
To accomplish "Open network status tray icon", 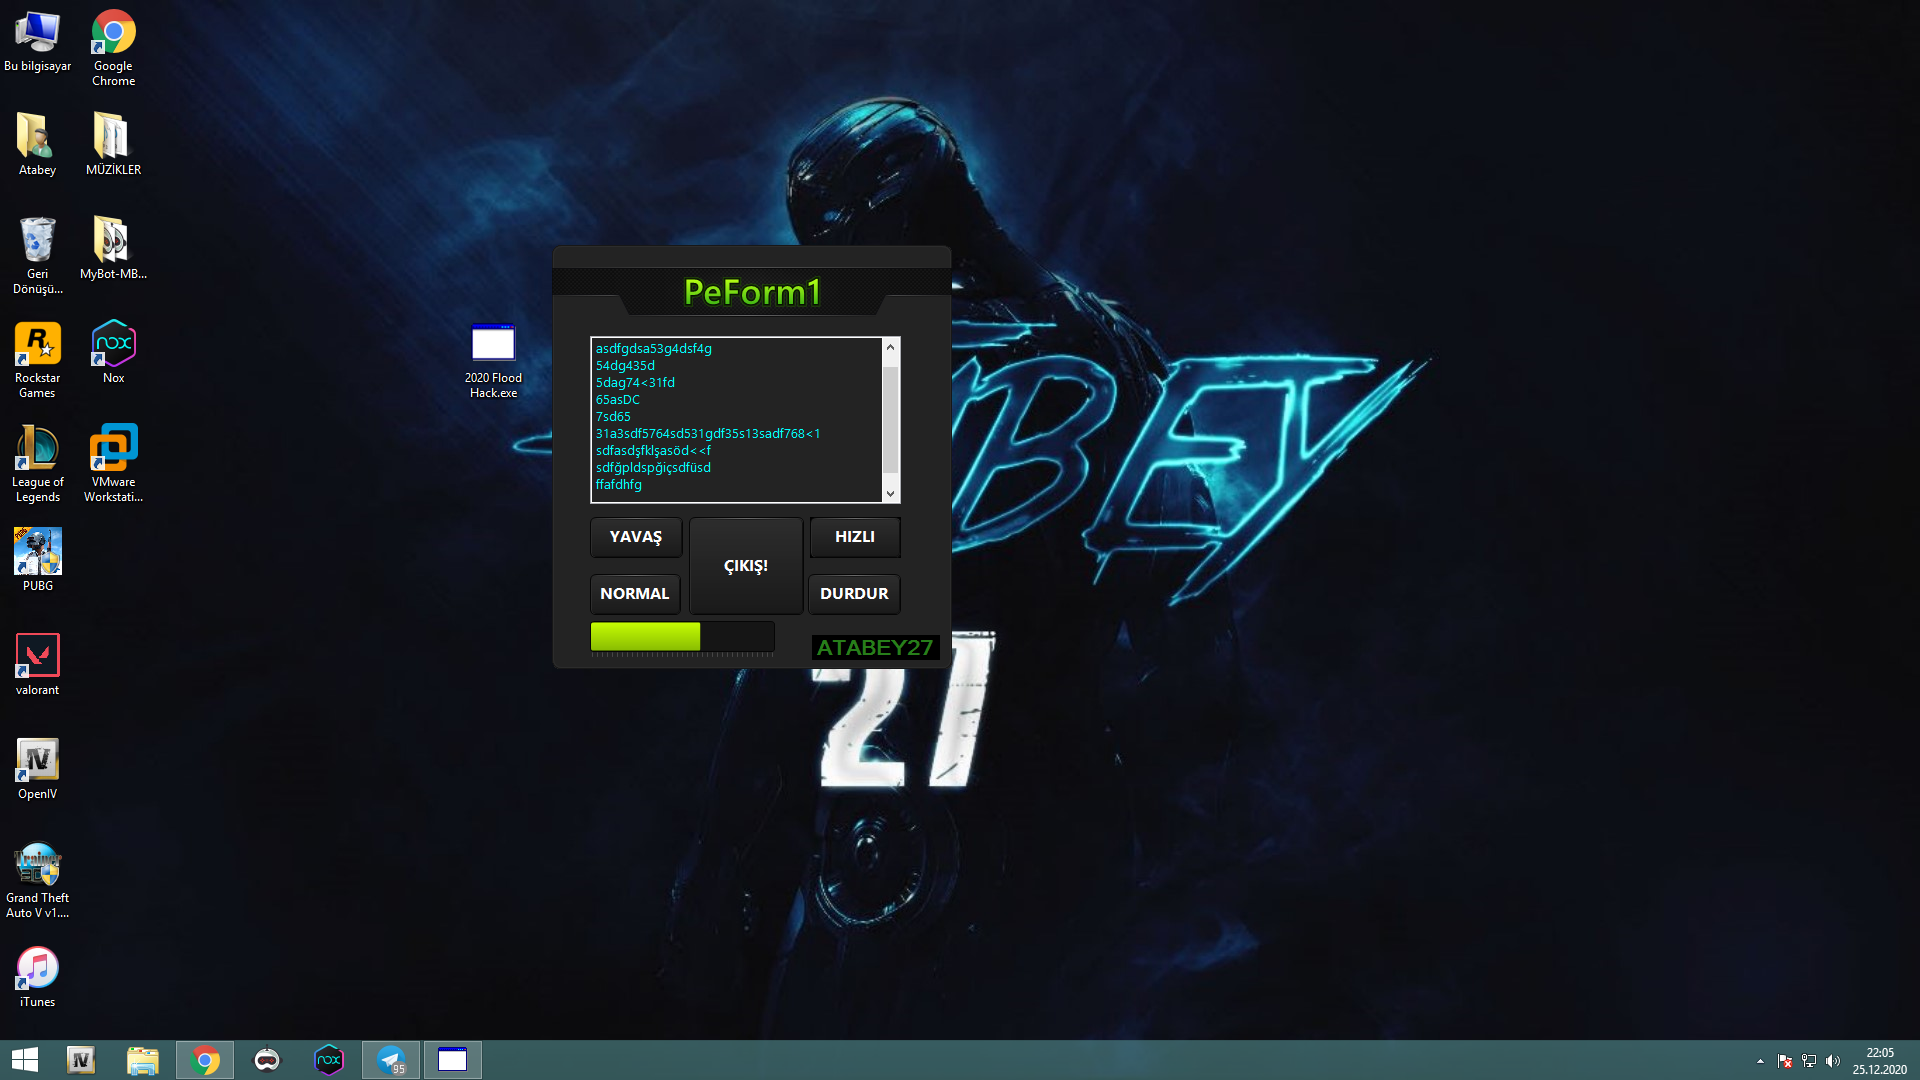I will (1809, 1061).
